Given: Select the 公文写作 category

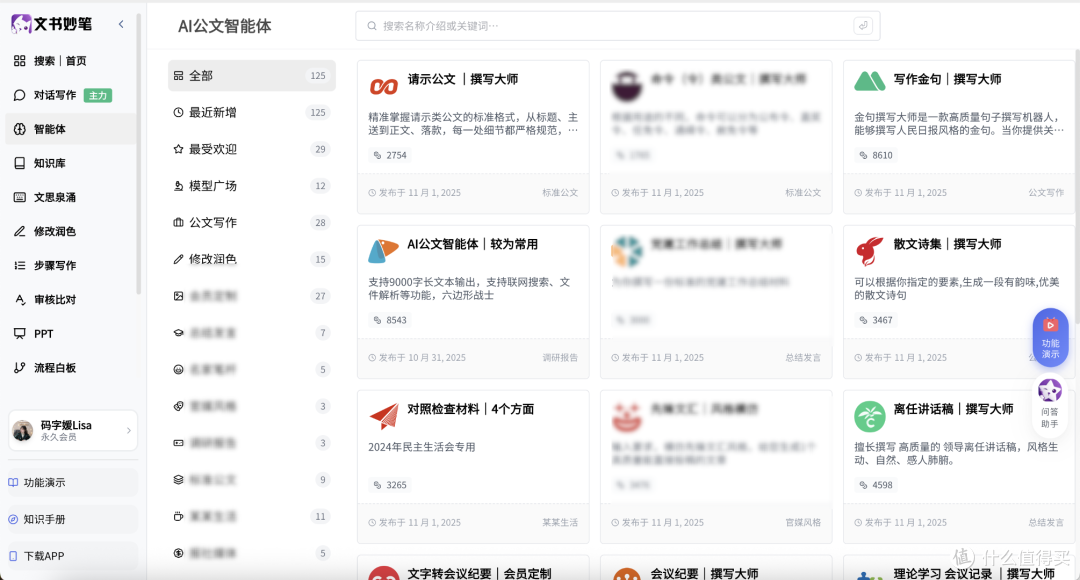Looking at the screenshot, I should (x=251, y=222).
